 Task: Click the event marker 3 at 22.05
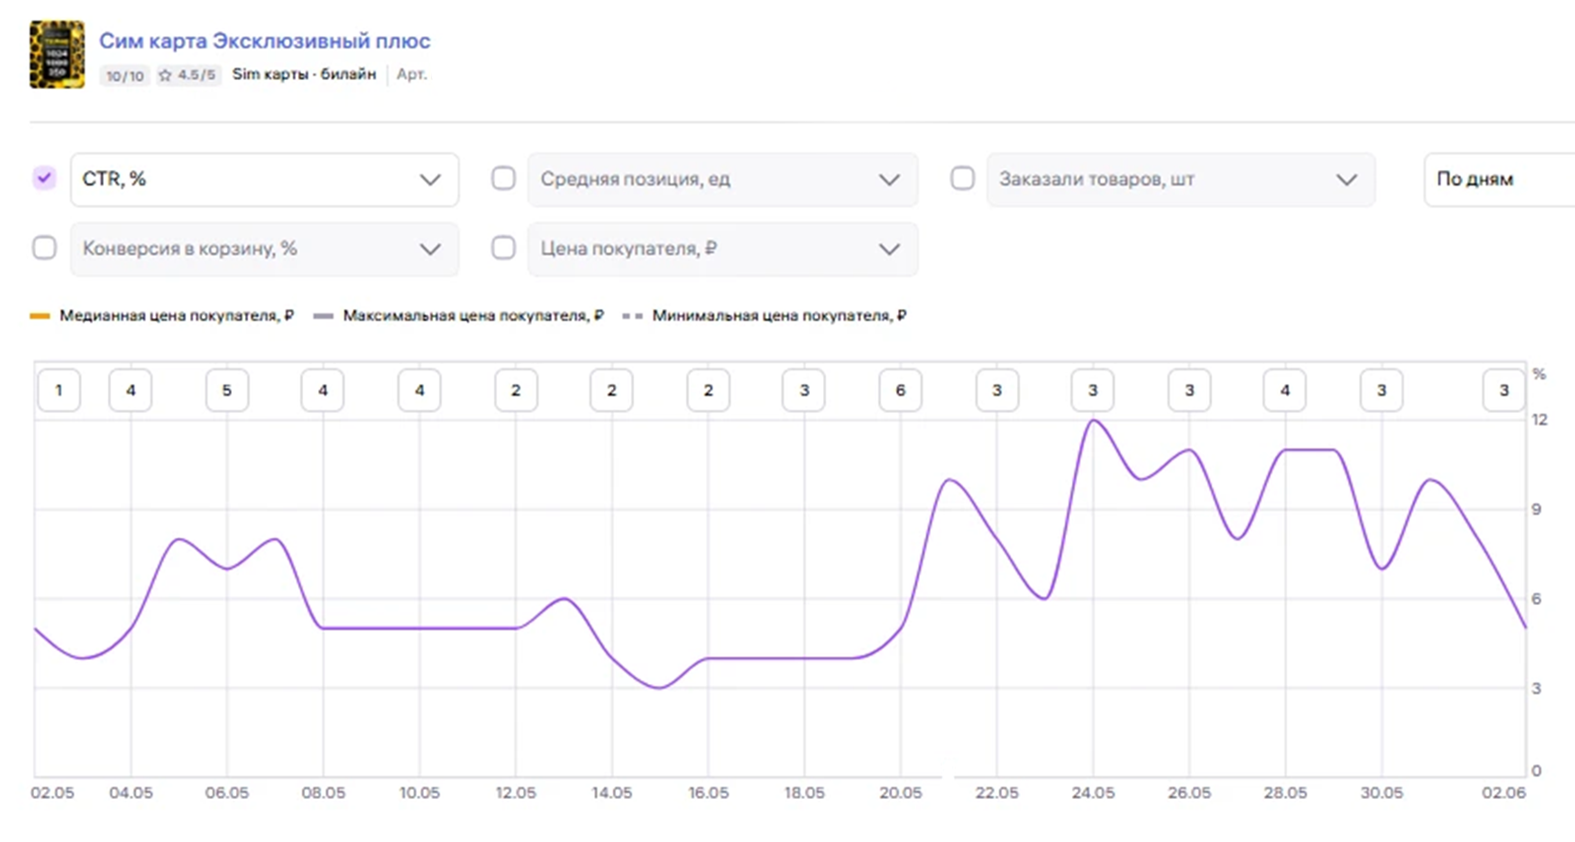pyautogui.click(x=997, y=390)
